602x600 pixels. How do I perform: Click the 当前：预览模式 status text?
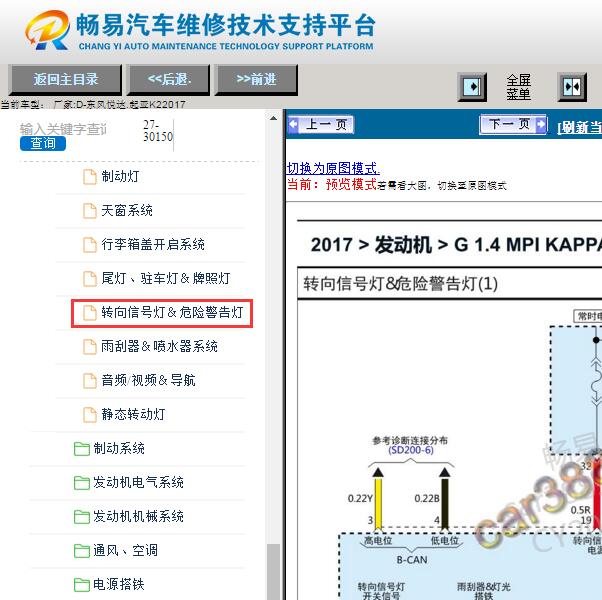coord(332,185)
